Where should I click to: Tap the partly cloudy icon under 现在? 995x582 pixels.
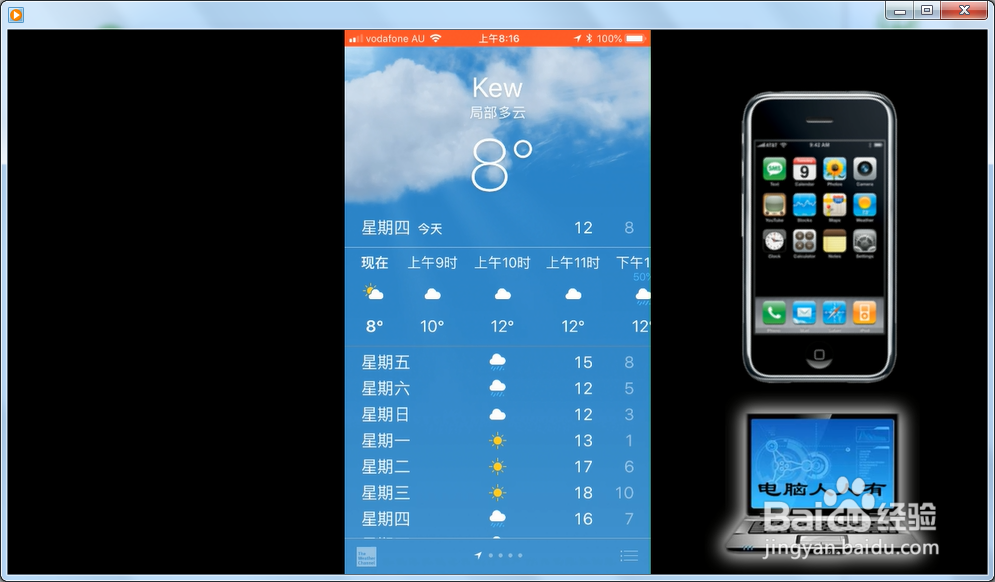point(373,293)
